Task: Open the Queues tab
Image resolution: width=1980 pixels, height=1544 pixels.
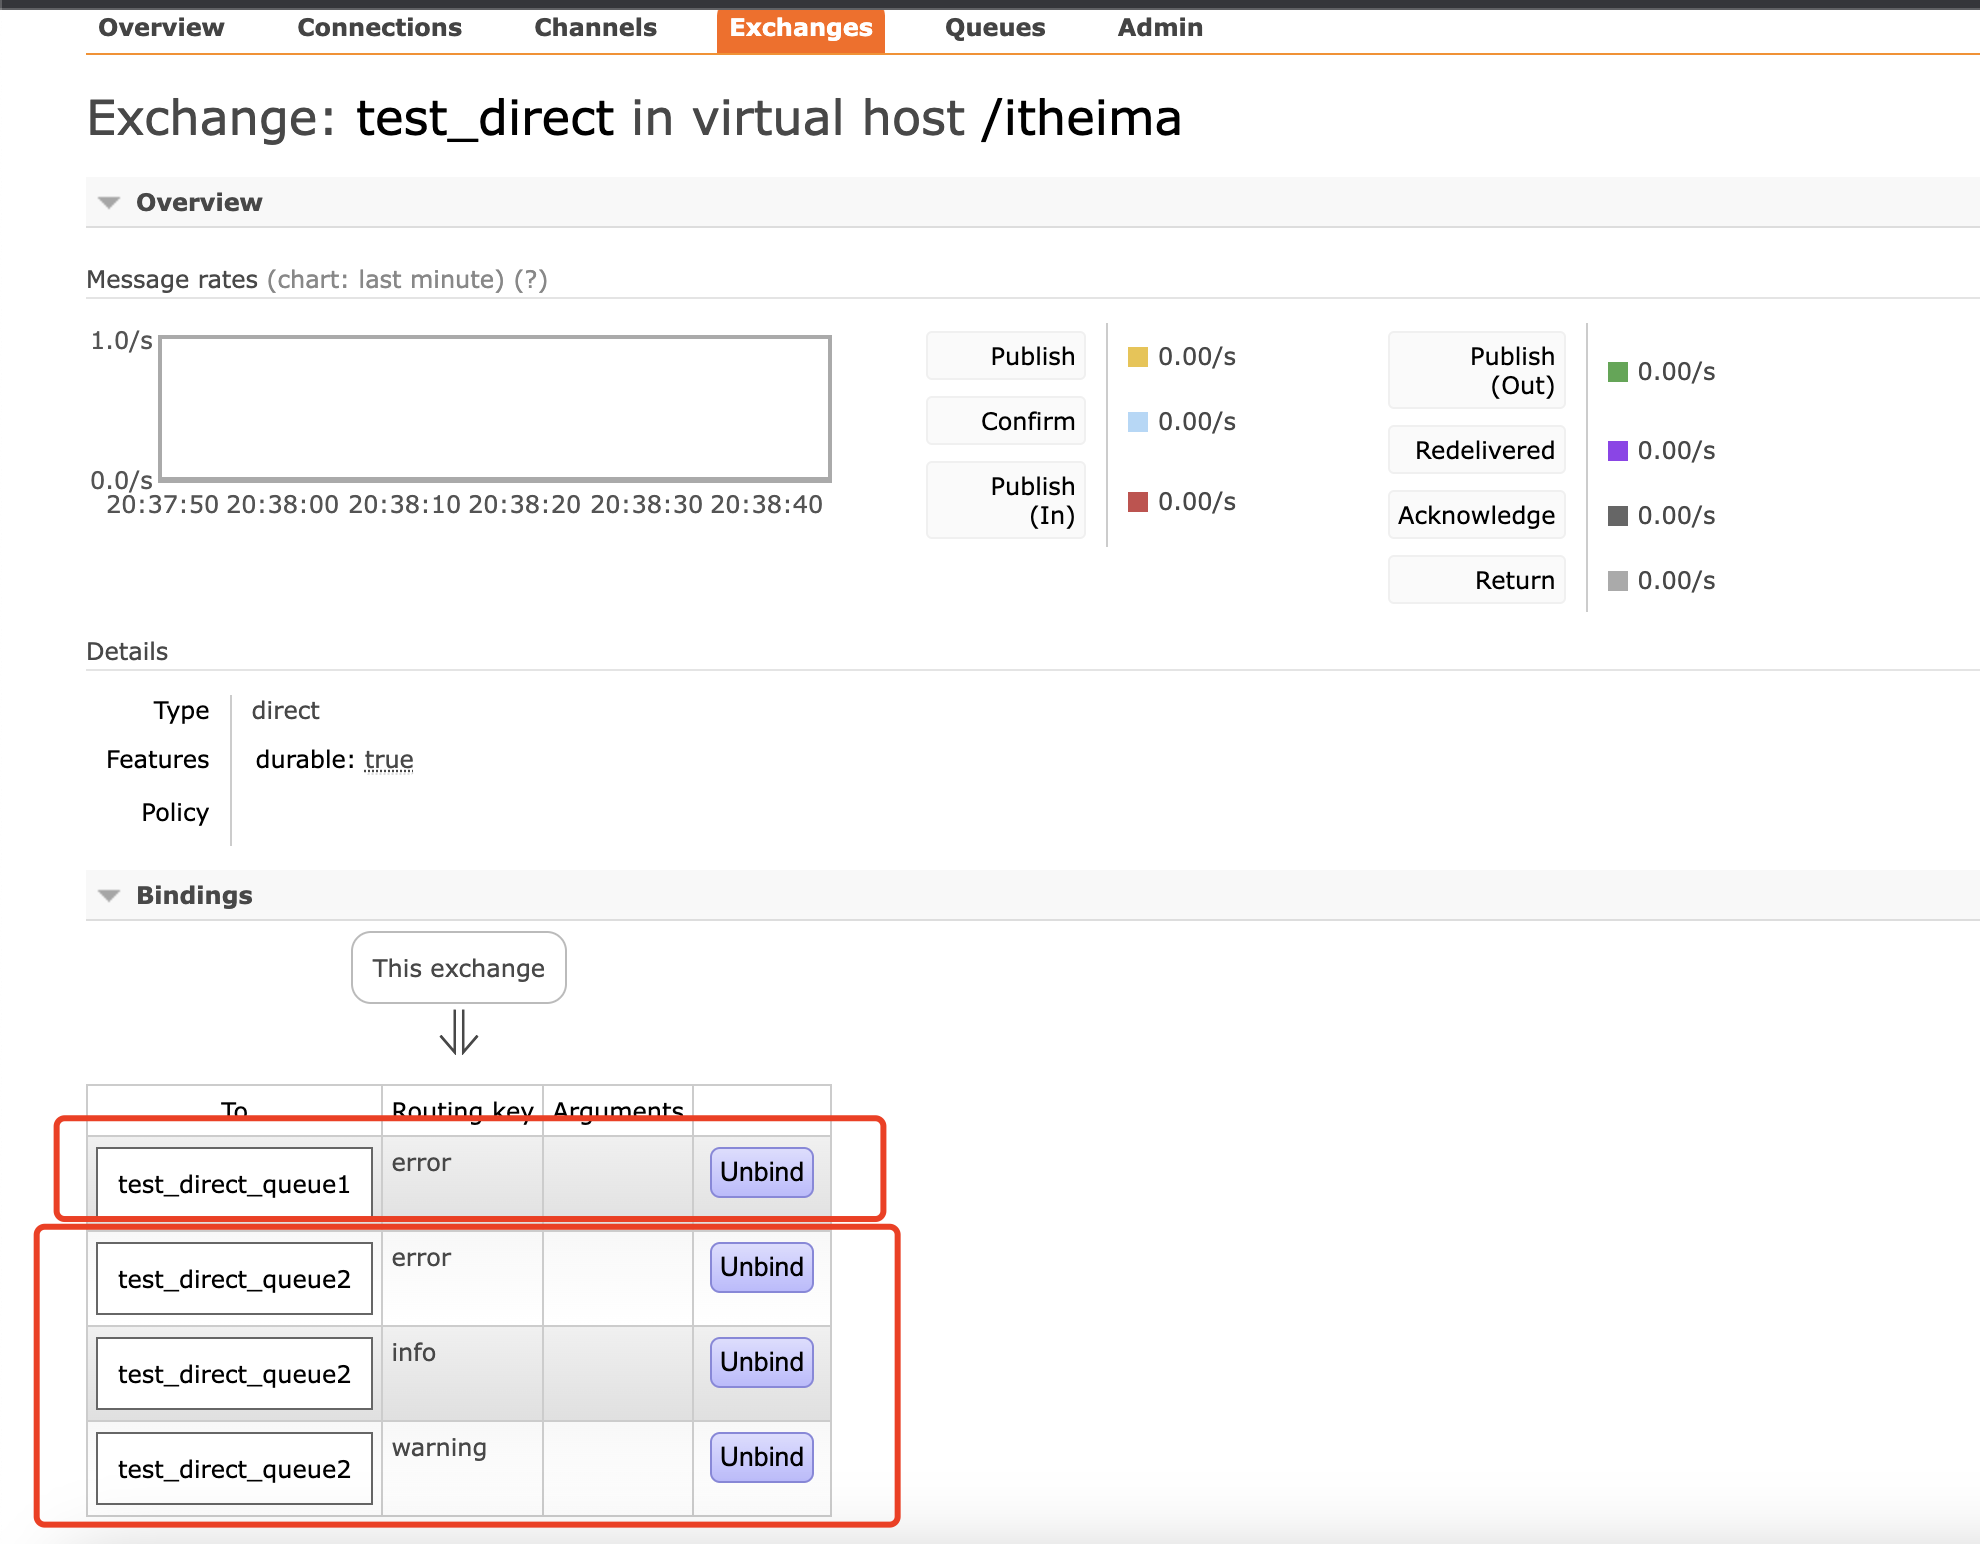Action: (994, 28)
